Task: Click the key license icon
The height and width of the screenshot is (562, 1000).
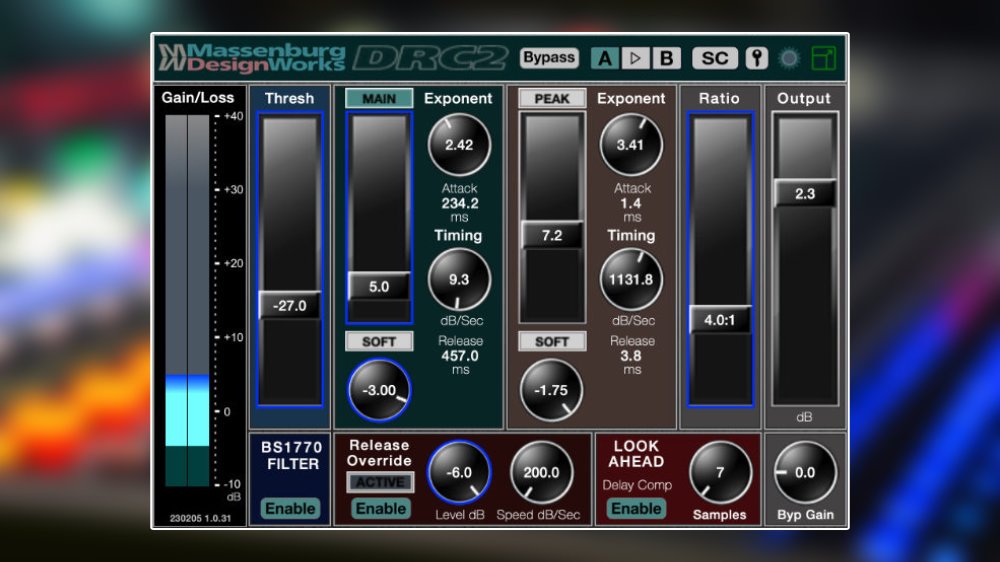Action: click(756, 58)
